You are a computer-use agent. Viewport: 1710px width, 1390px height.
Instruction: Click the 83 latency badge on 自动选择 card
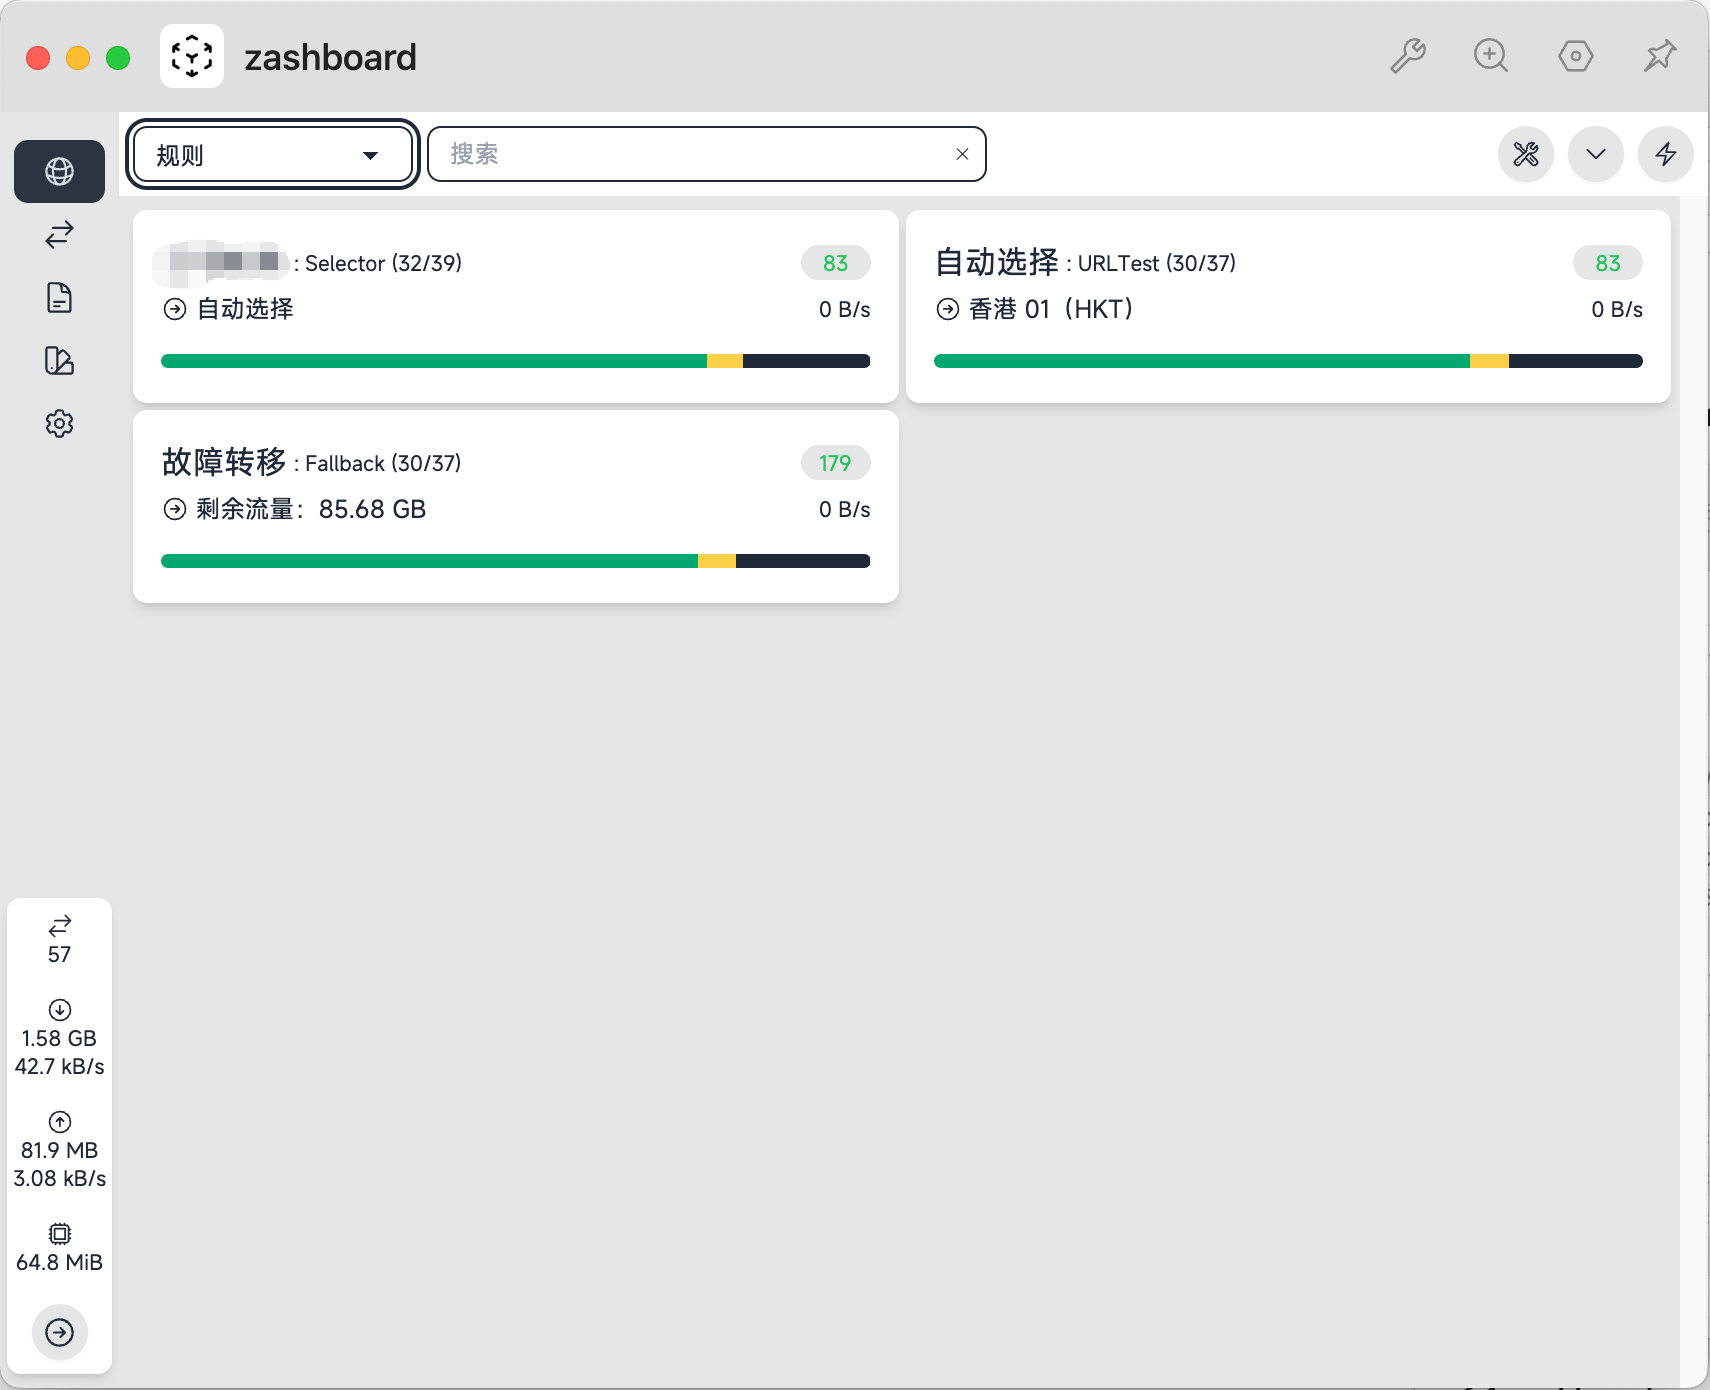[1608, 263]
